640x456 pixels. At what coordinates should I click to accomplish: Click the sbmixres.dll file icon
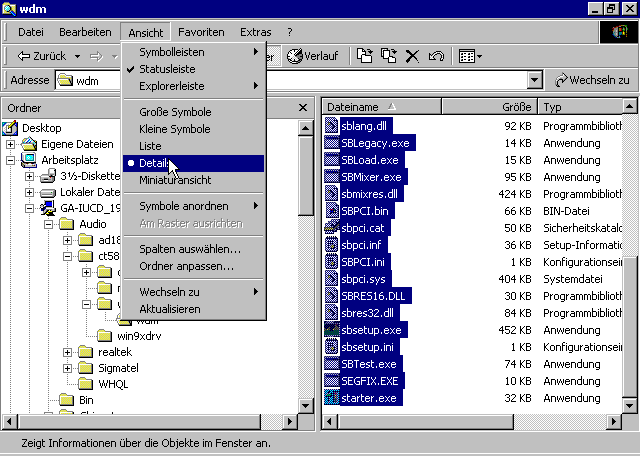pos(331,194)
